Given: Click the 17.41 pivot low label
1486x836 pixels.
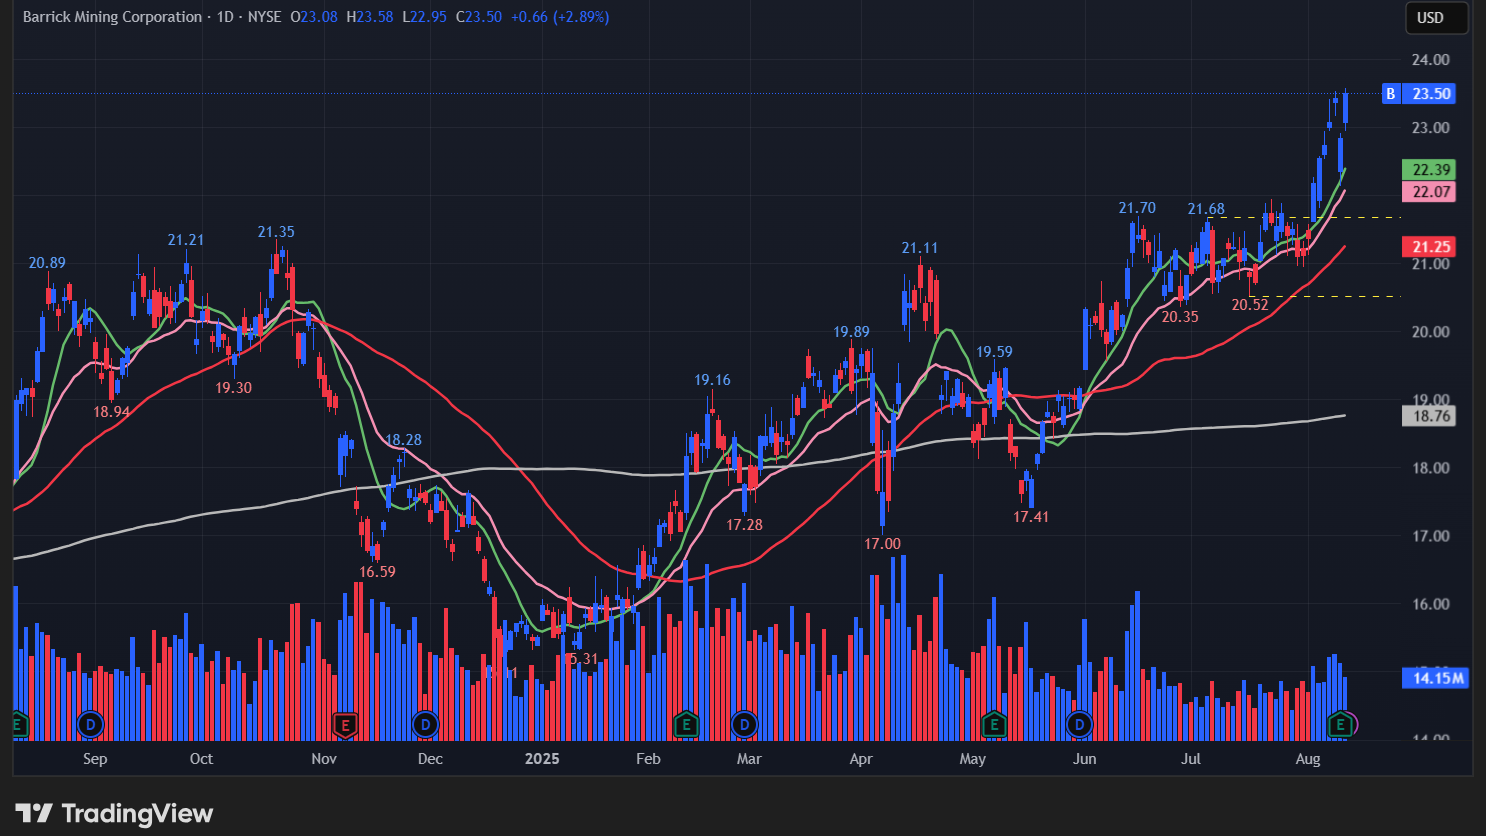Looking at the screenshot, I should (1031, 517).
